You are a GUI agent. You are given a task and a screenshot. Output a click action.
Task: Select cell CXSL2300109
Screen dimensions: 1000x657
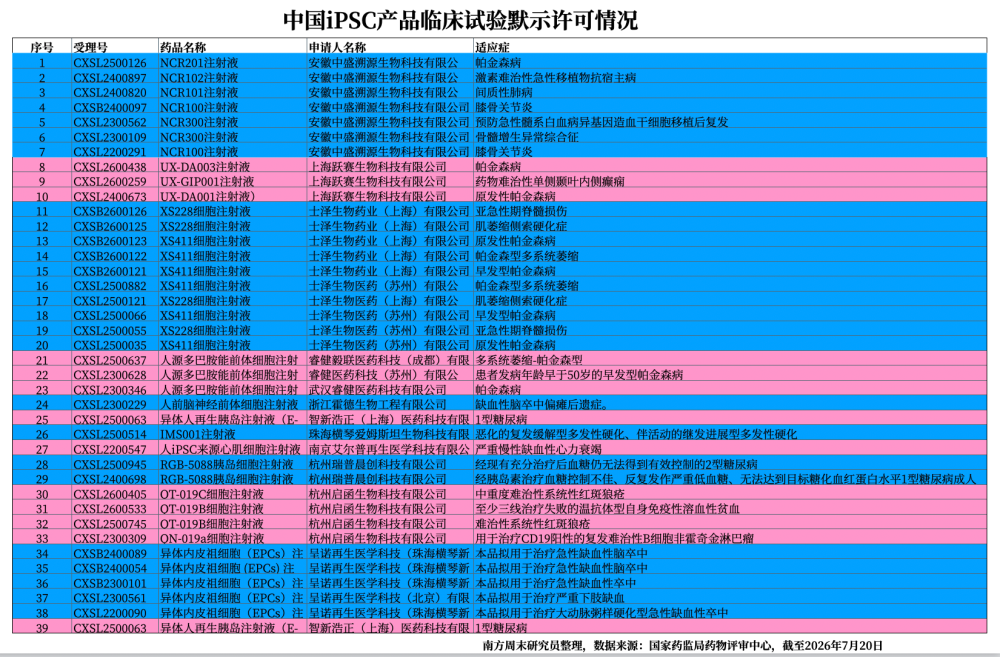click(x=110, y=137)
